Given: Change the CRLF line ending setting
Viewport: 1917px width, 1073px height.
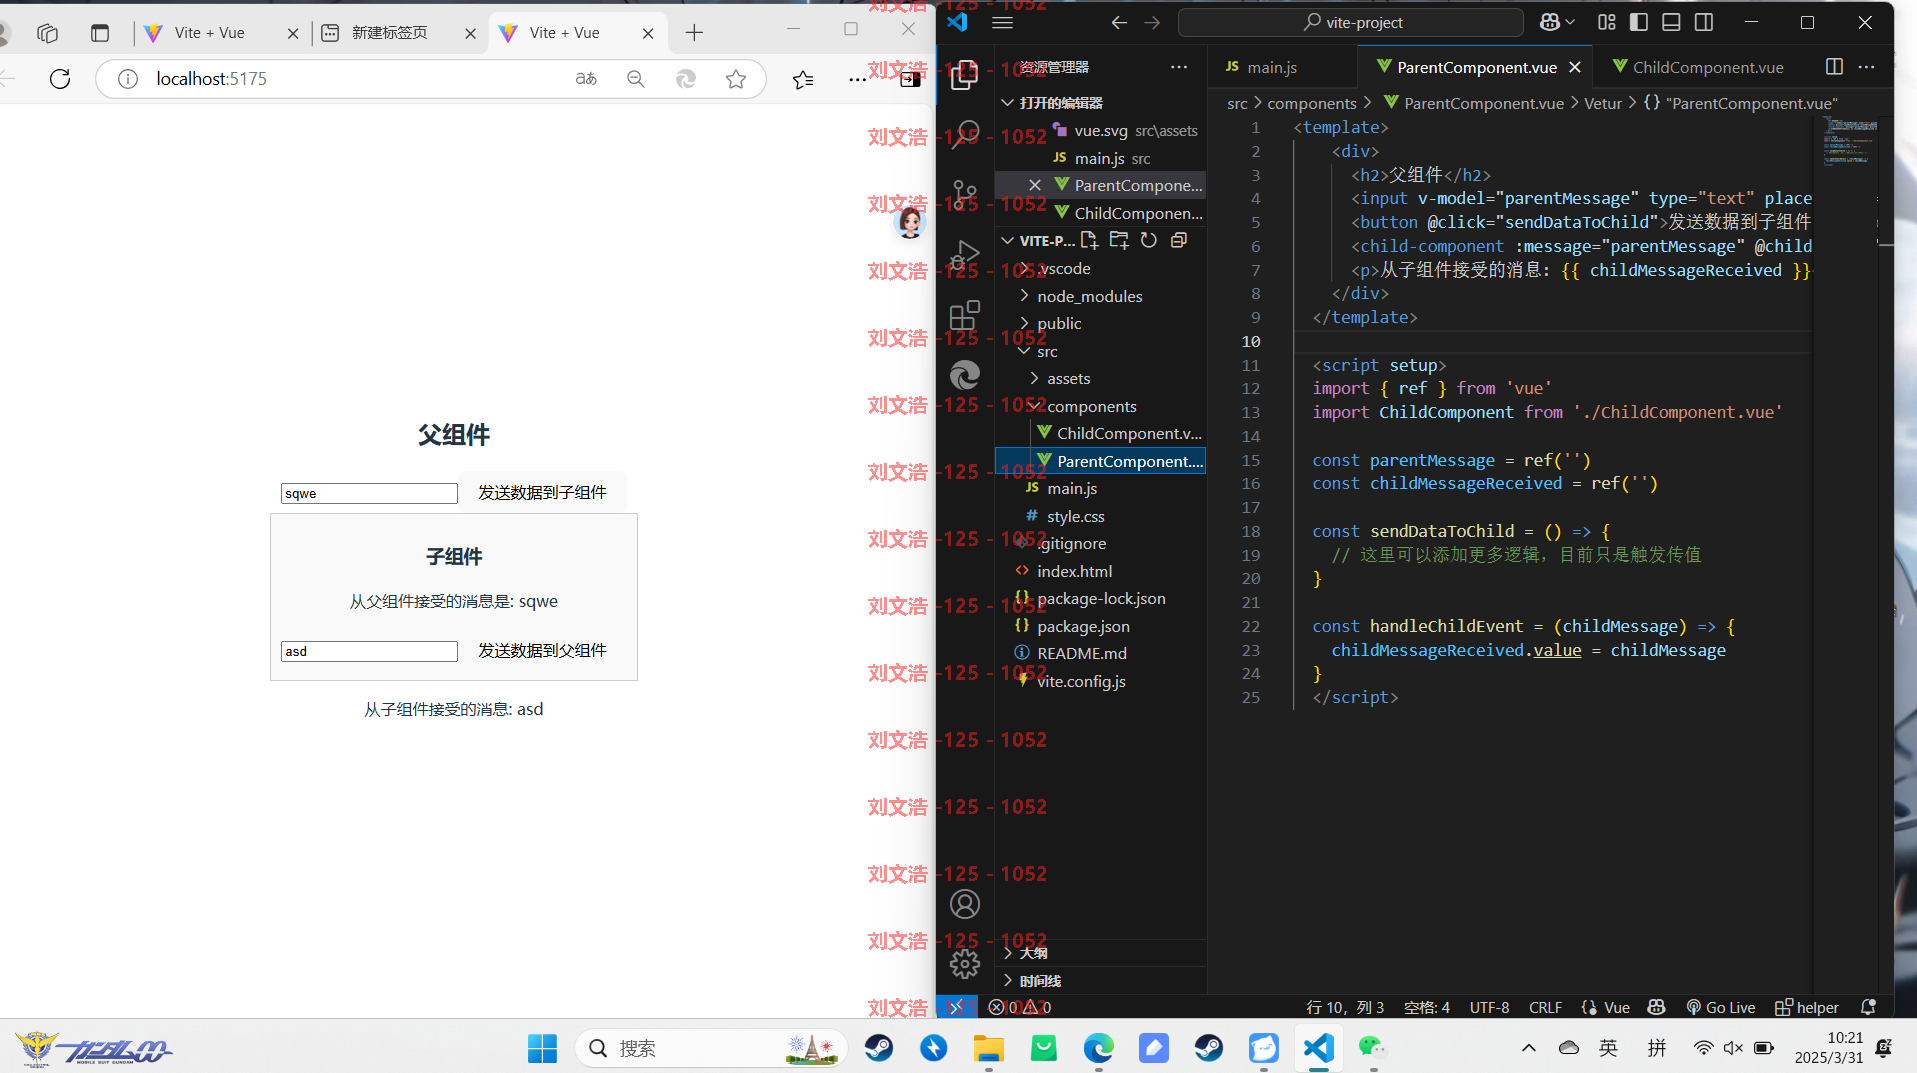Looking at the screenshot, I should click(1545, 1007).
